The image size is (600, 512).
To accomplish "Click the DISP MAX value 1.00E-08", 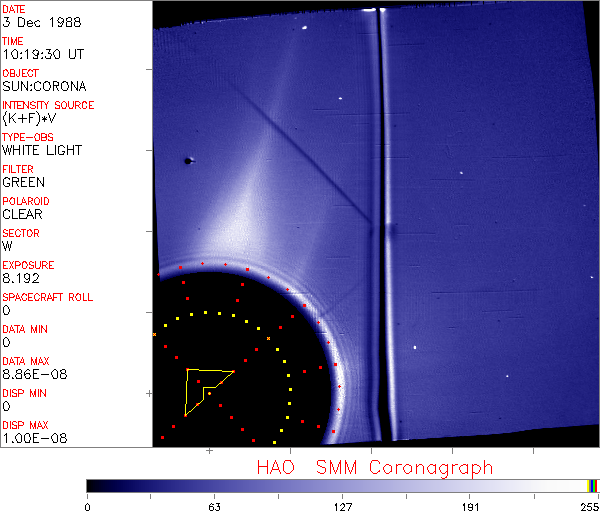I will (35, 438).
